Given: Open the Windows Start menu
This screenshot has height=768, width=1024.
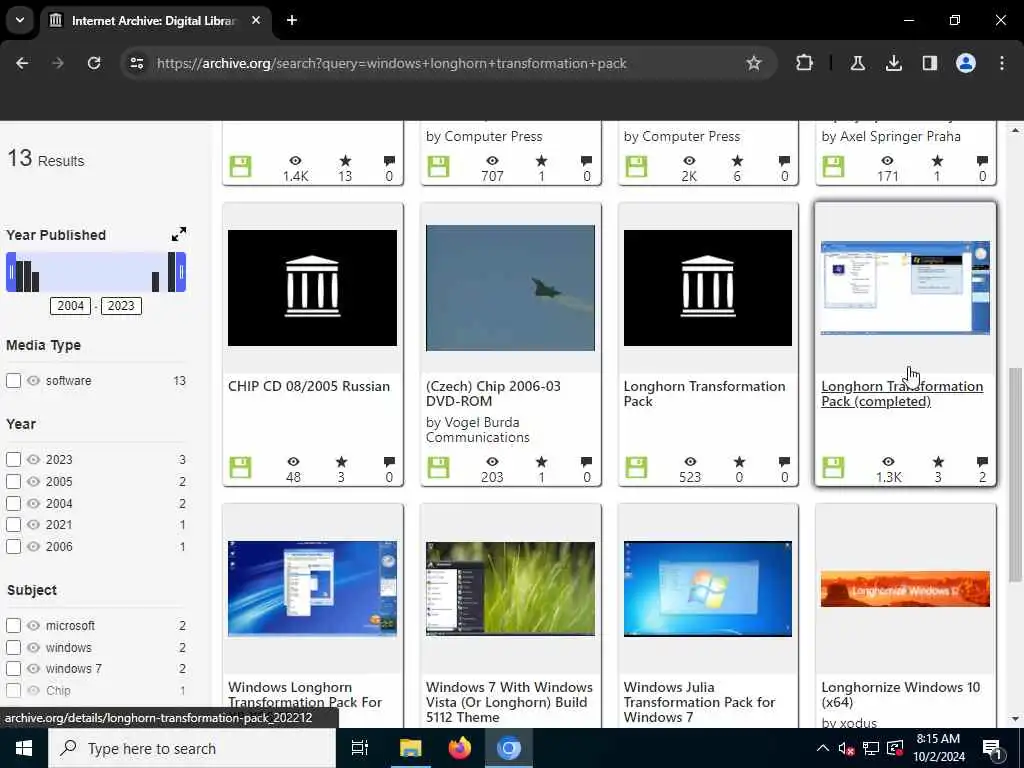Looking at the screenshot, I should click(24, 748).
